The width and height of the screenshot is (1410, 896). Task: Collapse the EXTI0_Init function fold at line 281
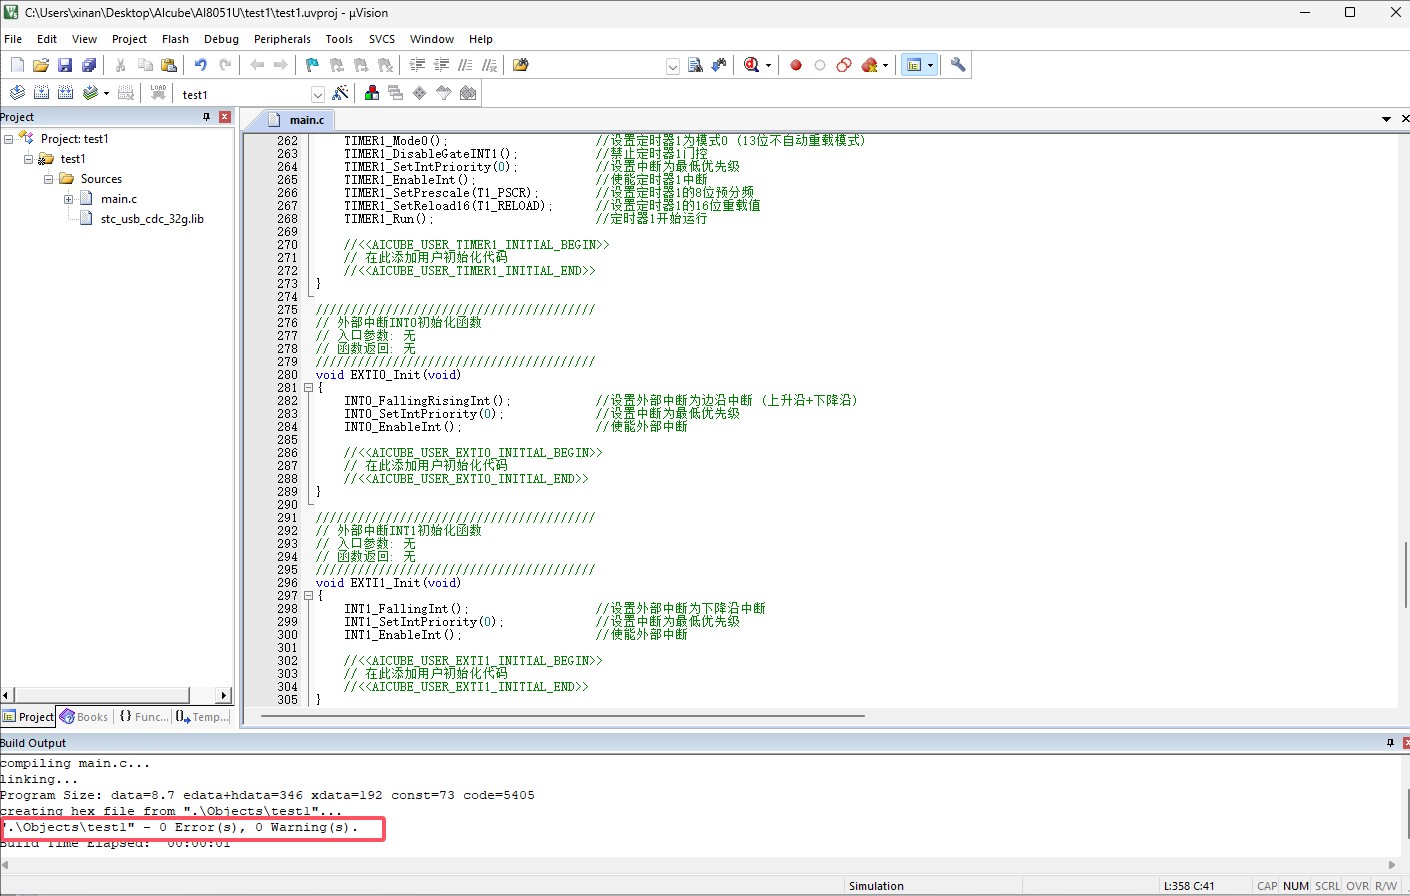[308, 388]
